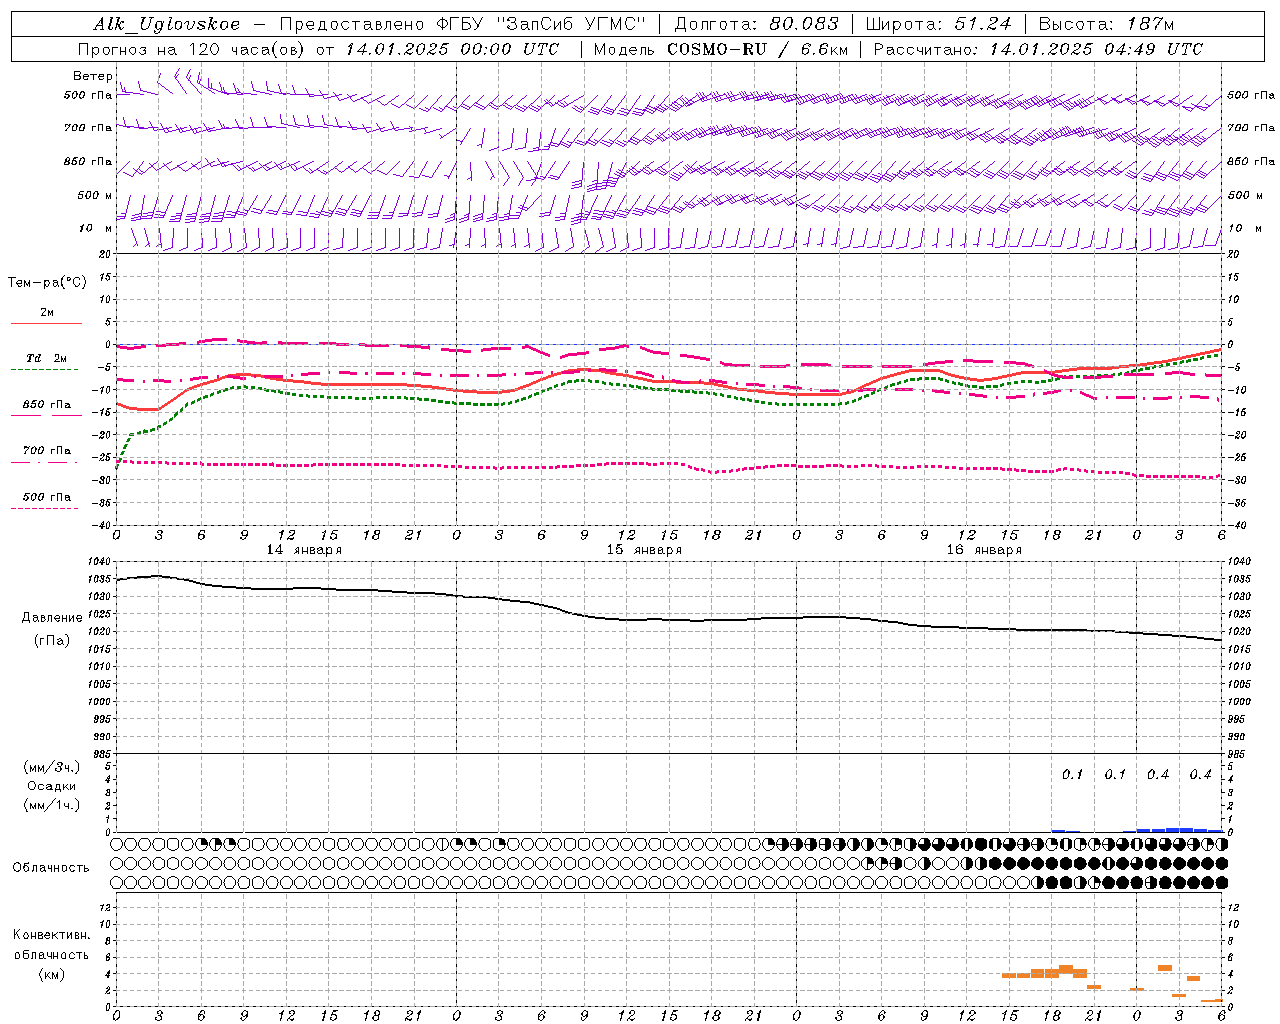Click the "(мм/3ч.)" precipitation unit label
This screenshot has height=1024, width=1280.
coord(51,767)
